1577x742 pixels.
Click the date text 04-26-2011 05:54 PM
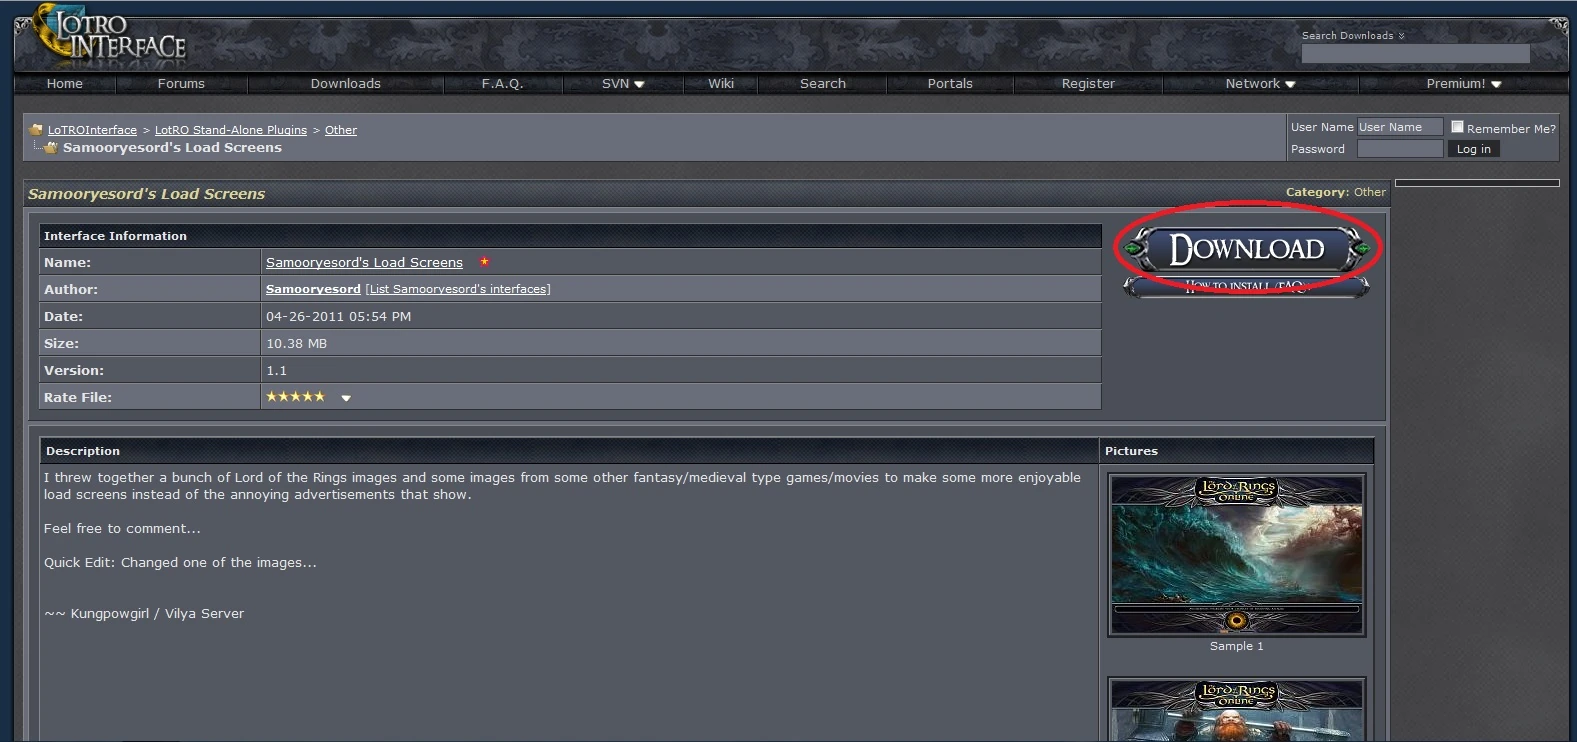coord(338,316)
